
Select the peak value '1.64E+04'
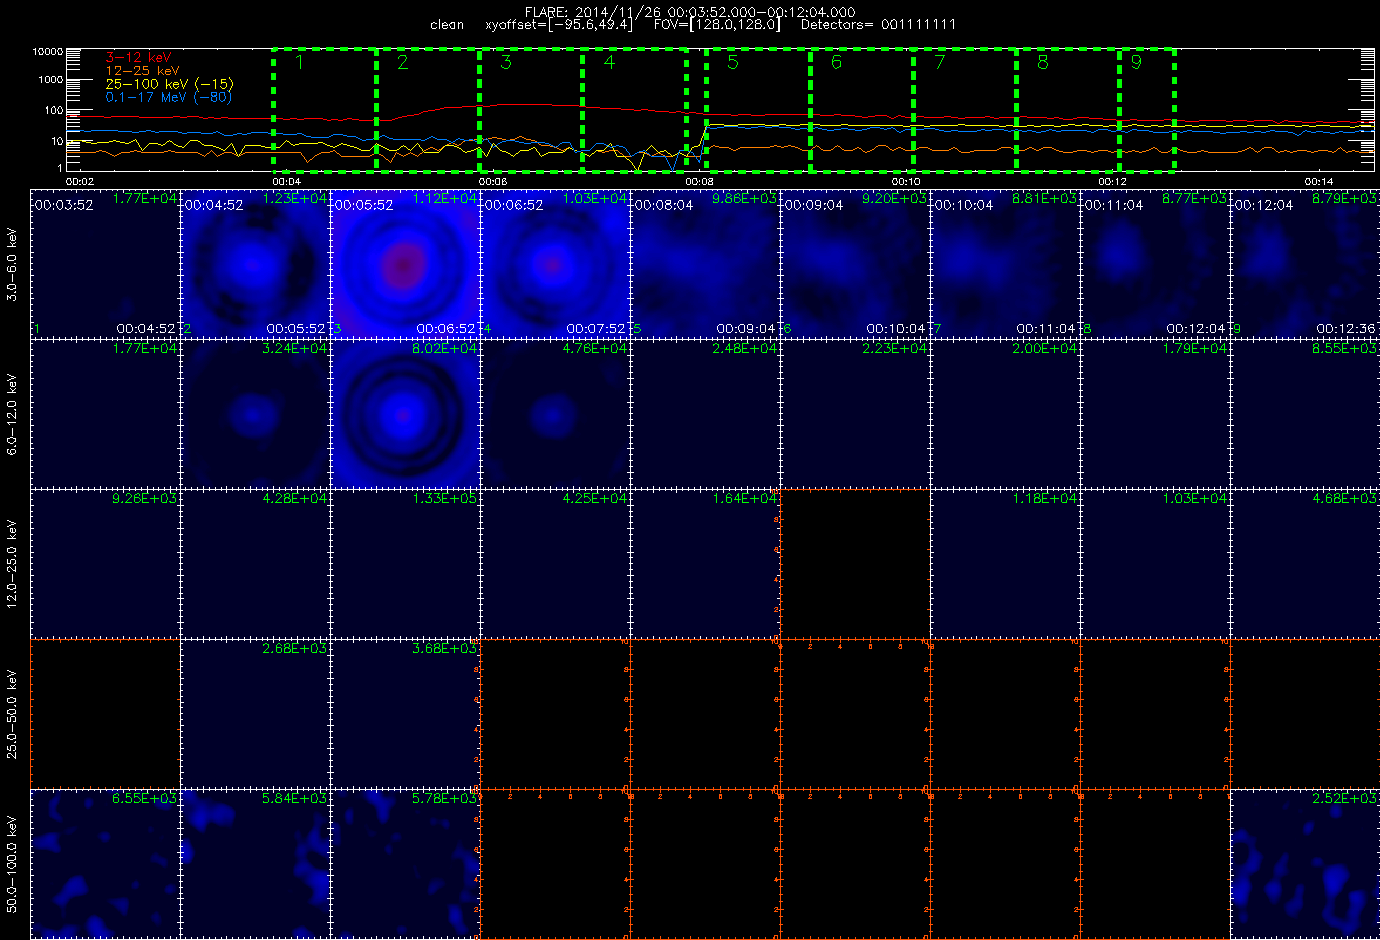[744, 499]
